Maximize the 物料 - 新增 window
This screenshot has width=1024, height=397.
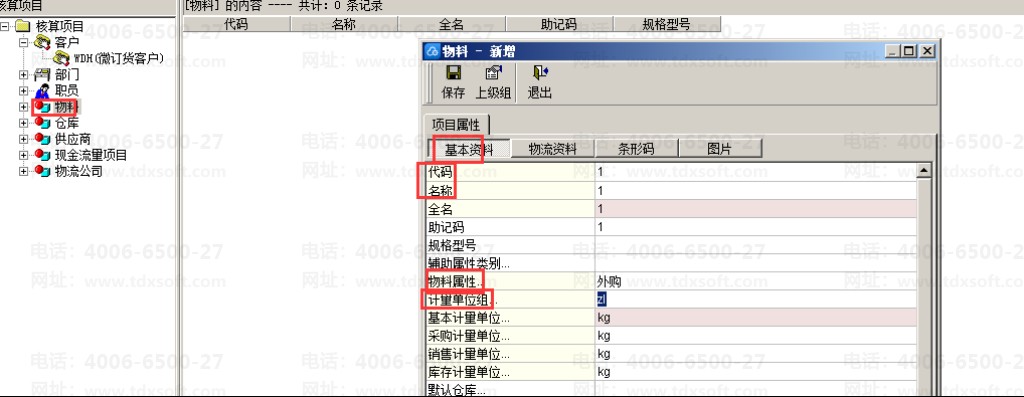click(x=909, y=51)
